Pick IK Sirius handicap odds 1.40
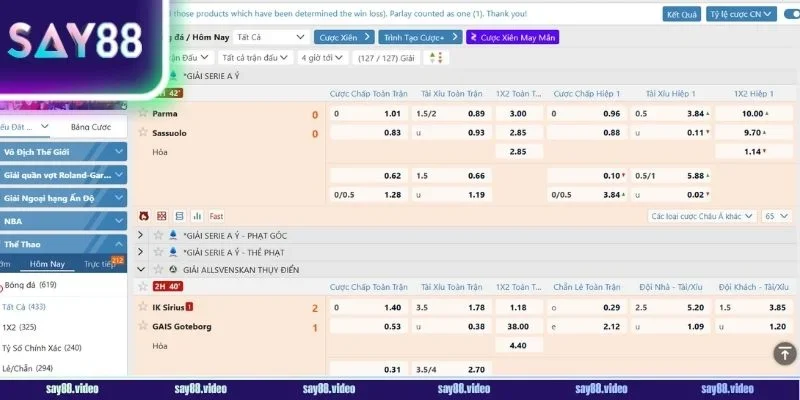 tap(369, 308)
